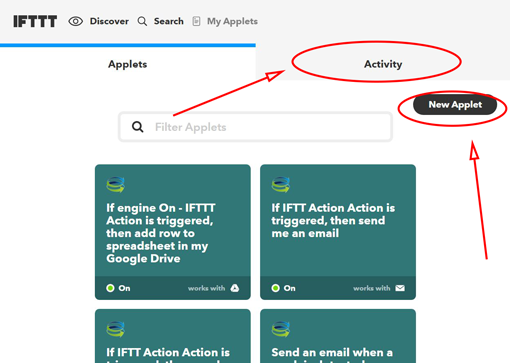Click into the Filter Applets field

point(255,127)
